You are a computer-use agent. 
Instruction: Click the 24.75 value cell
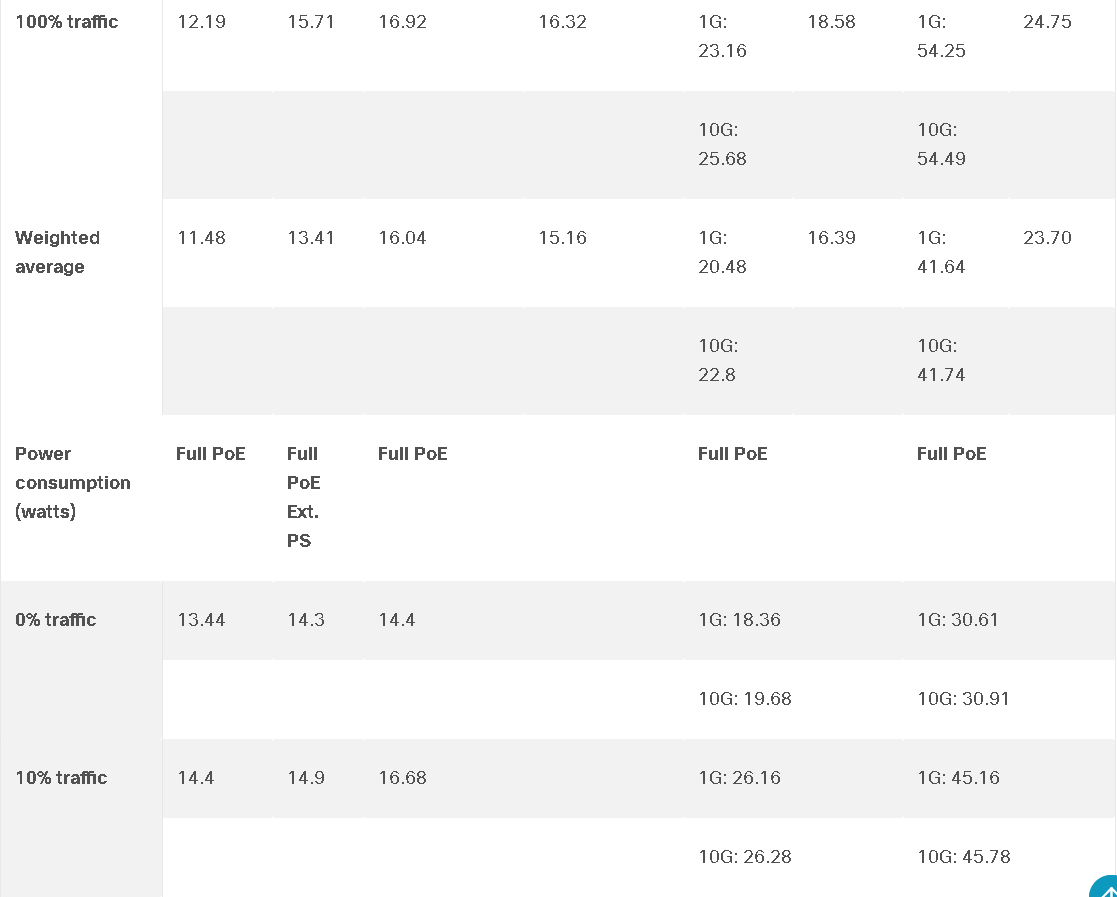click(x=1047, y=21)
